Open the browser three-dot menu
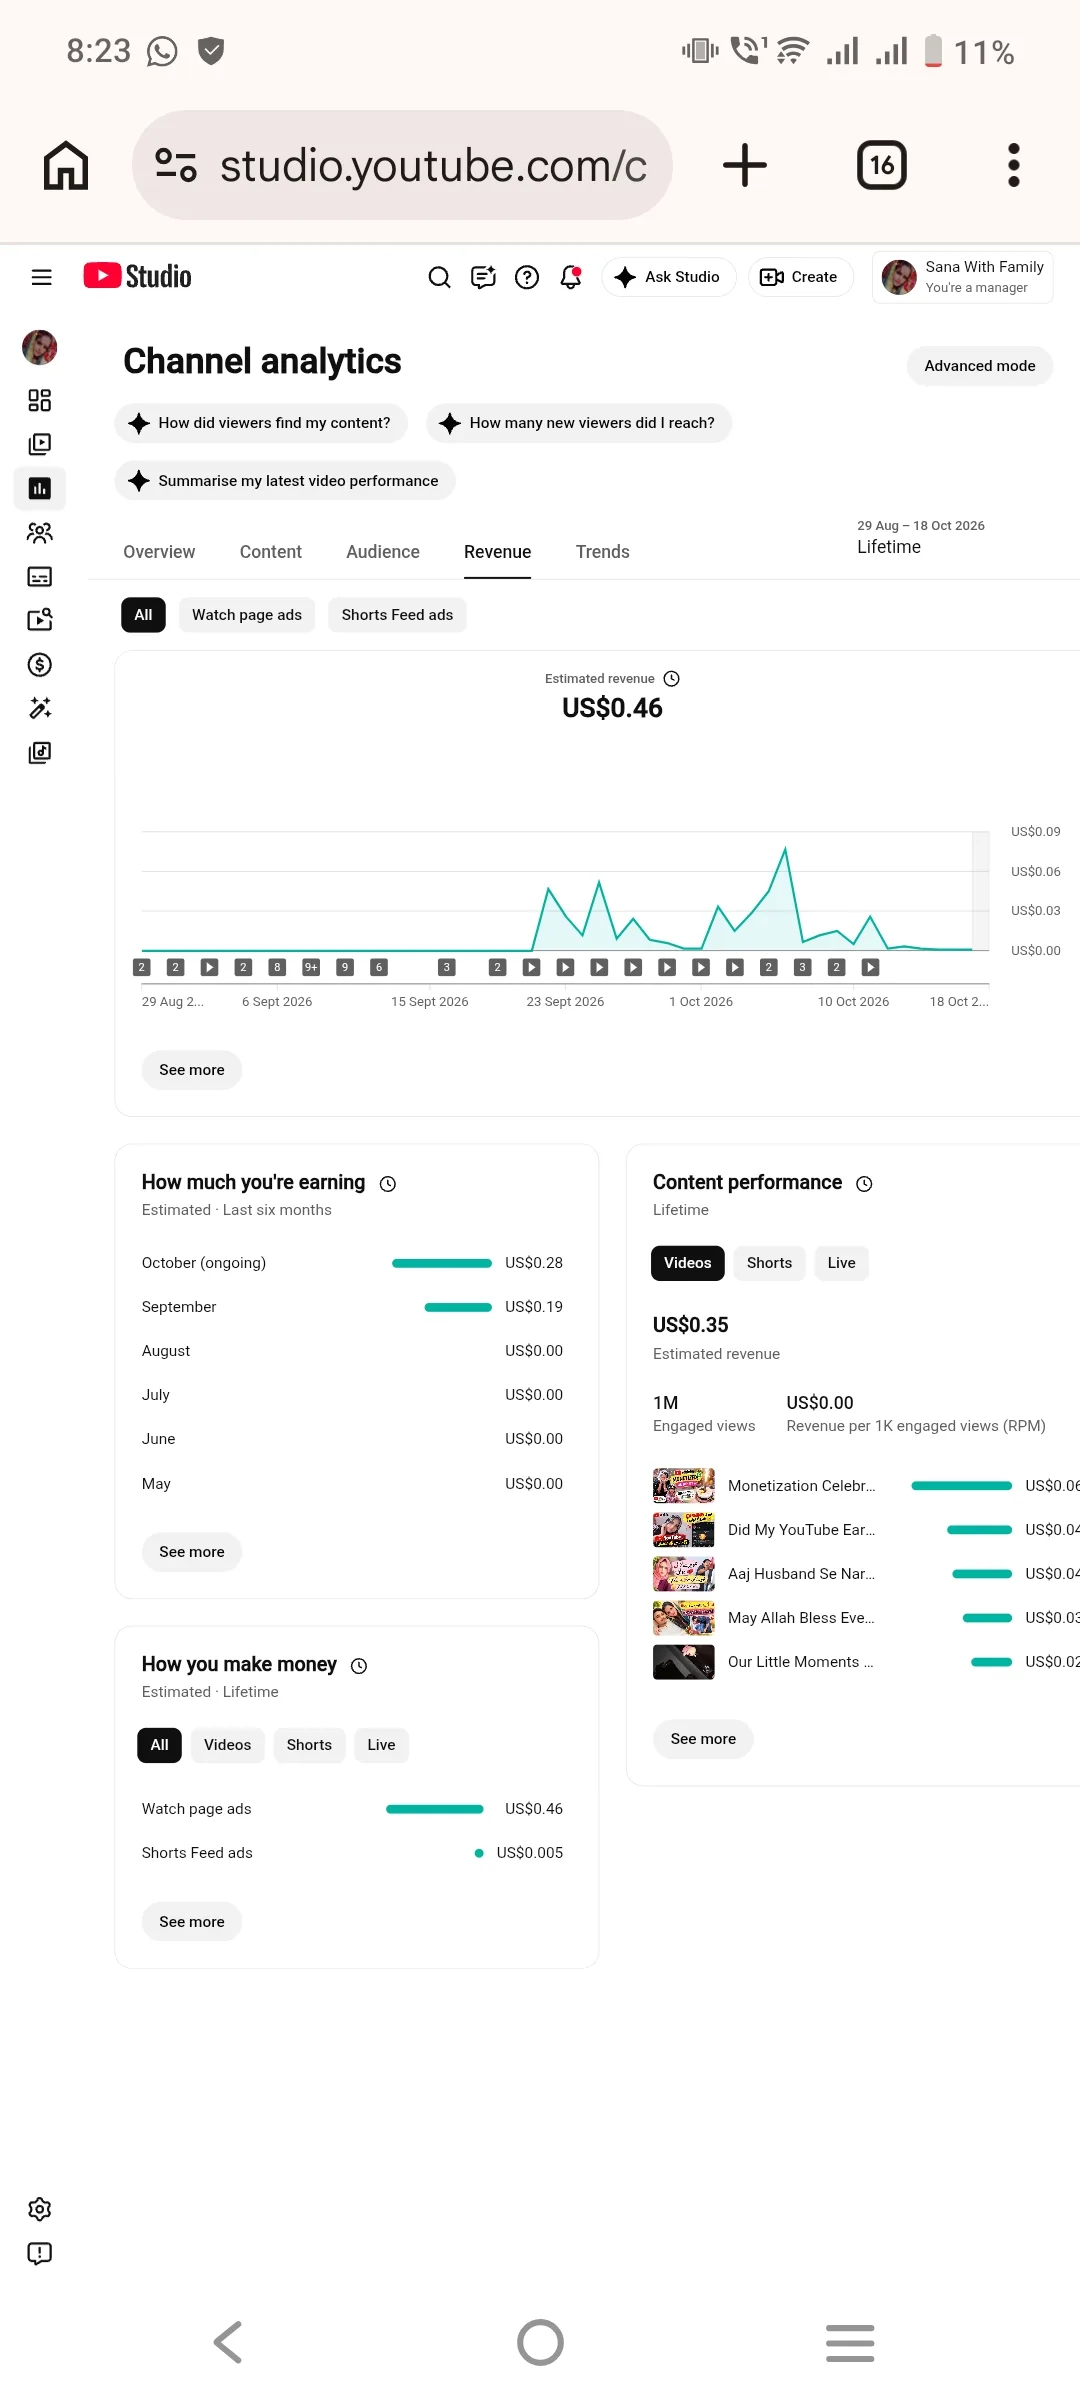 (x=1014, y=165)
